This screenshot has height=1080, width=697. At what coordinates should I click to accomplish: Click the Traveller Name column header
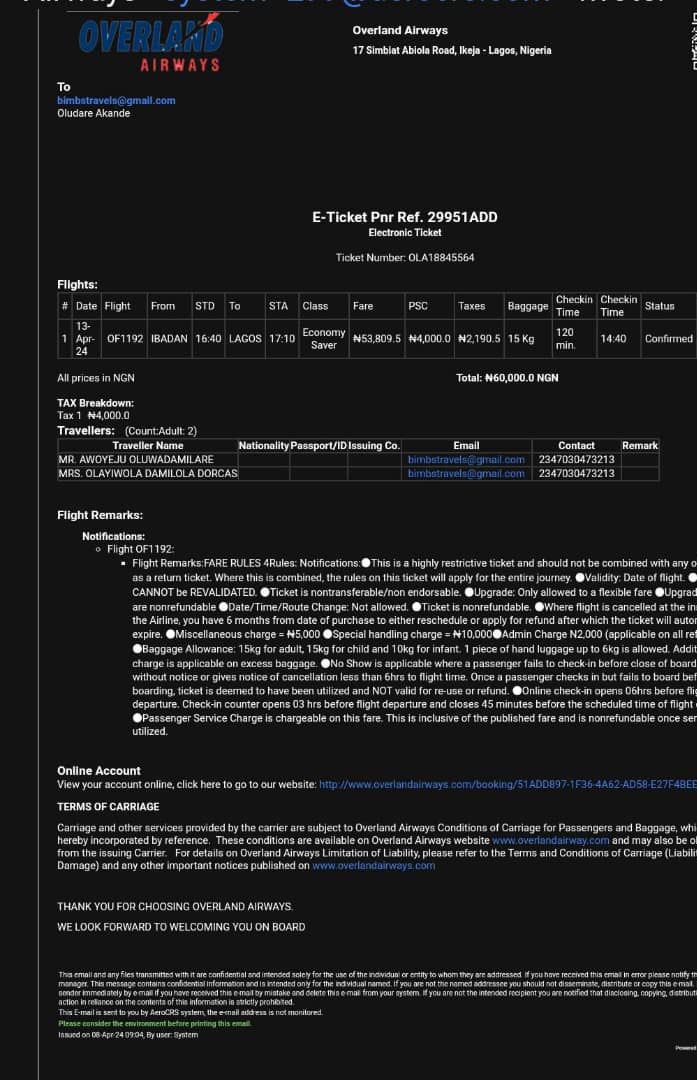coord(147,446)
